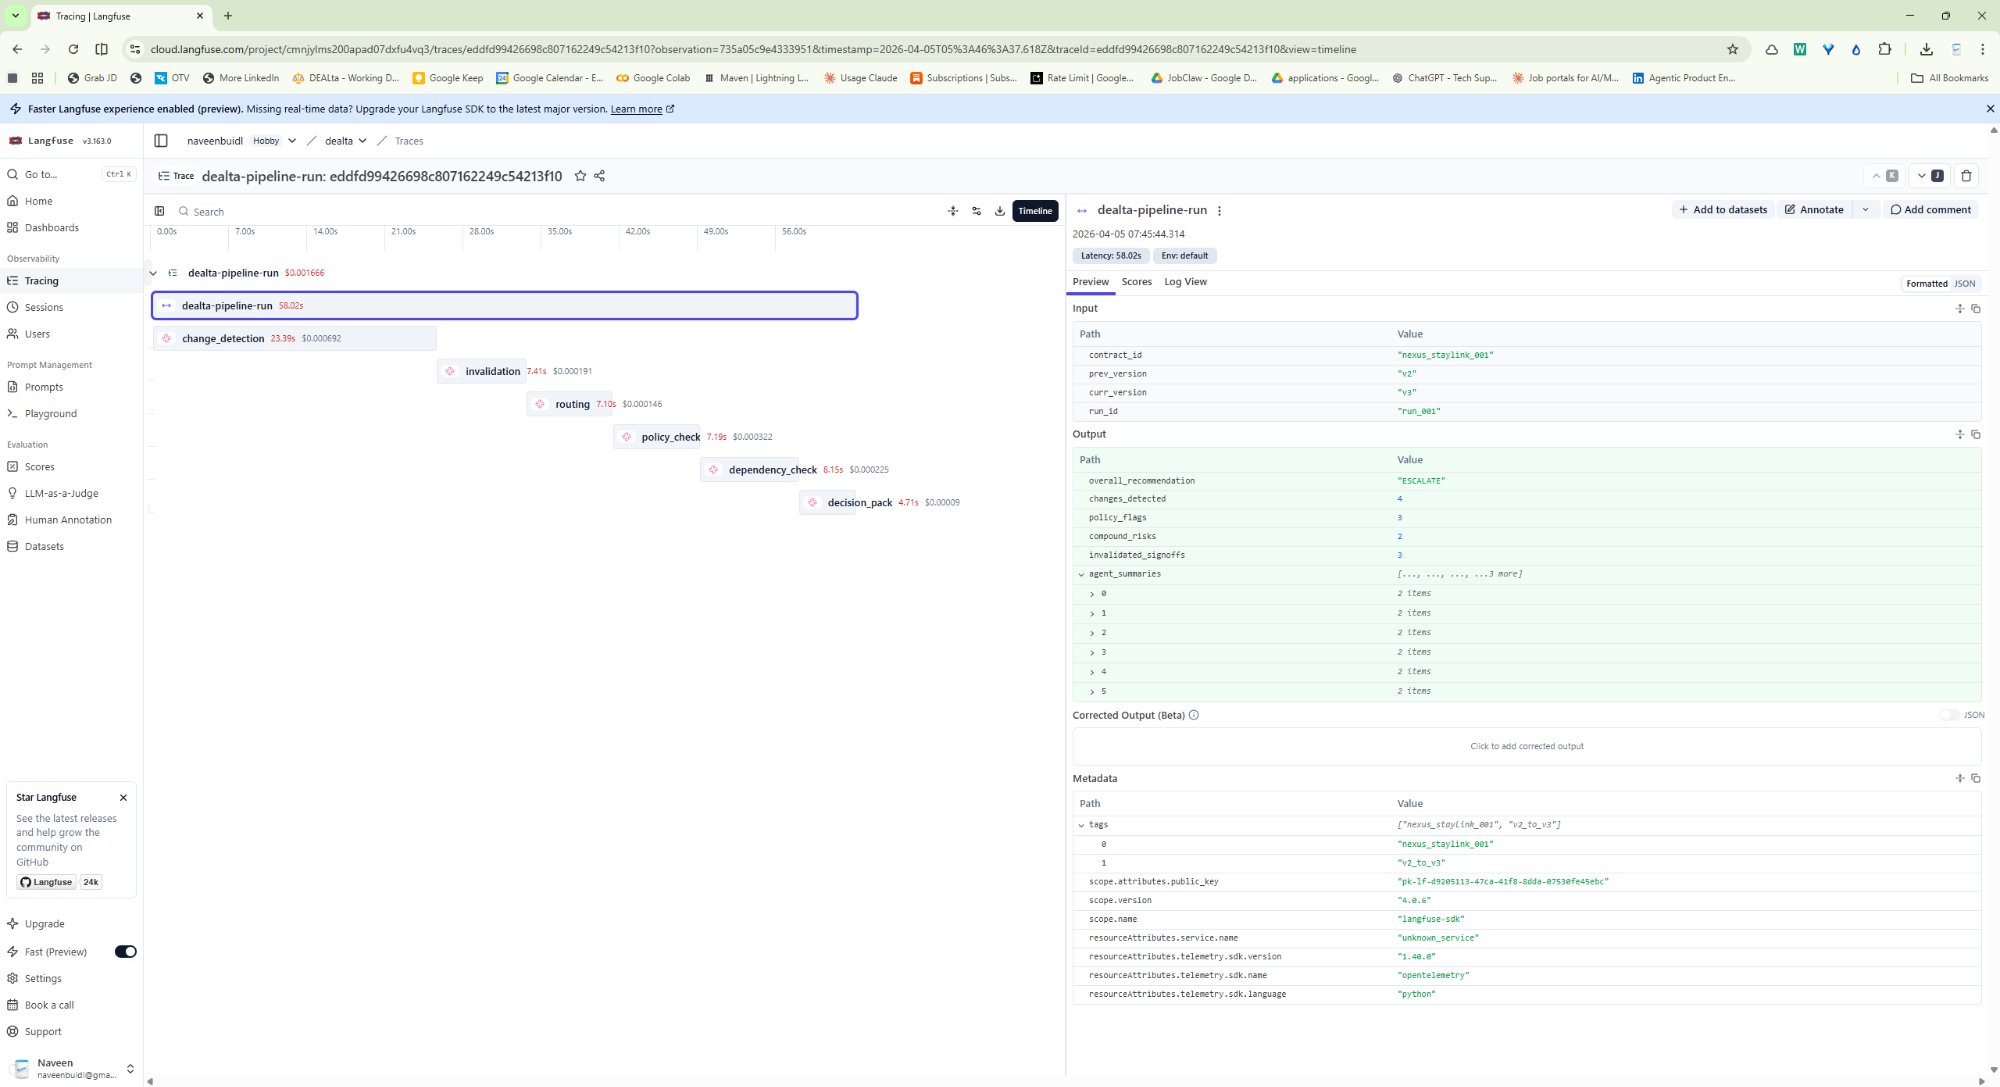2000x1087 pixels.
Task: Open the Learn more link in banner
Action: (x=636, y=109)
